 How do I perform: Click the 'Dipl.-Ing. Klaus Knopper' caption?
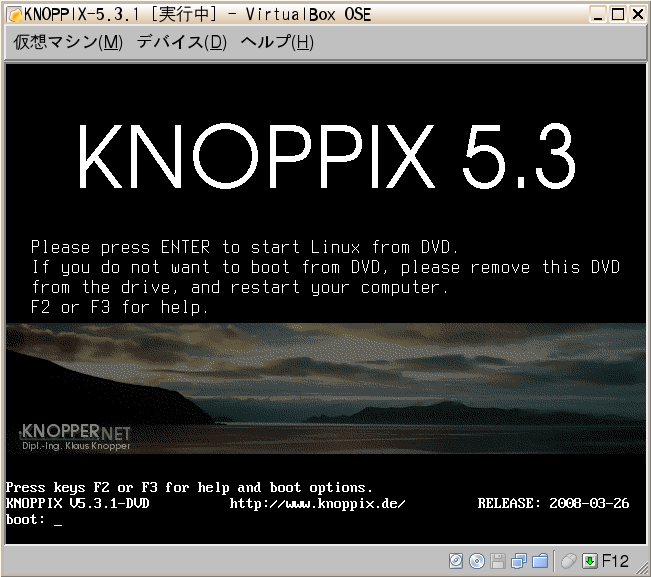(x=76, y=446)
